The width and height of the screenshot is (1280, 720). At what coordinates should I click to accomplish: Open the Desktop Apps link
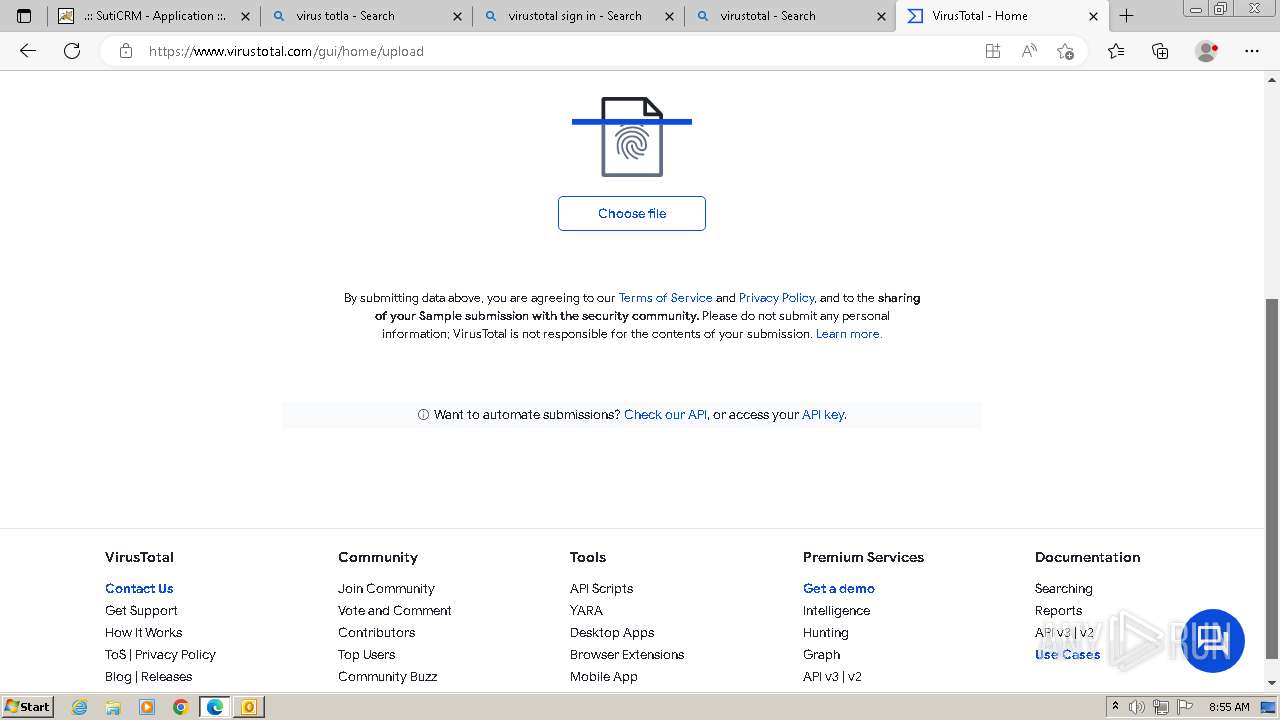click(612, 633)
